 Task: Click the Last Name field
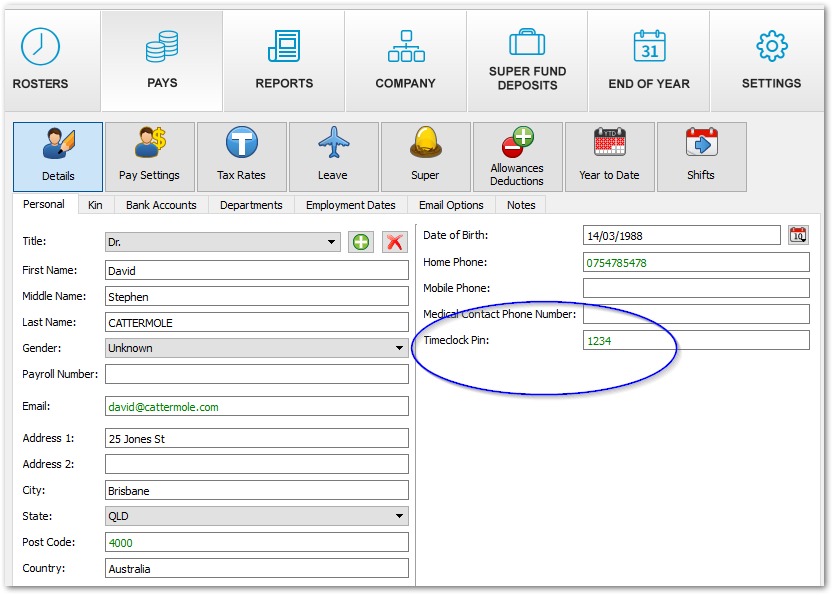click(x=257, y=322)
